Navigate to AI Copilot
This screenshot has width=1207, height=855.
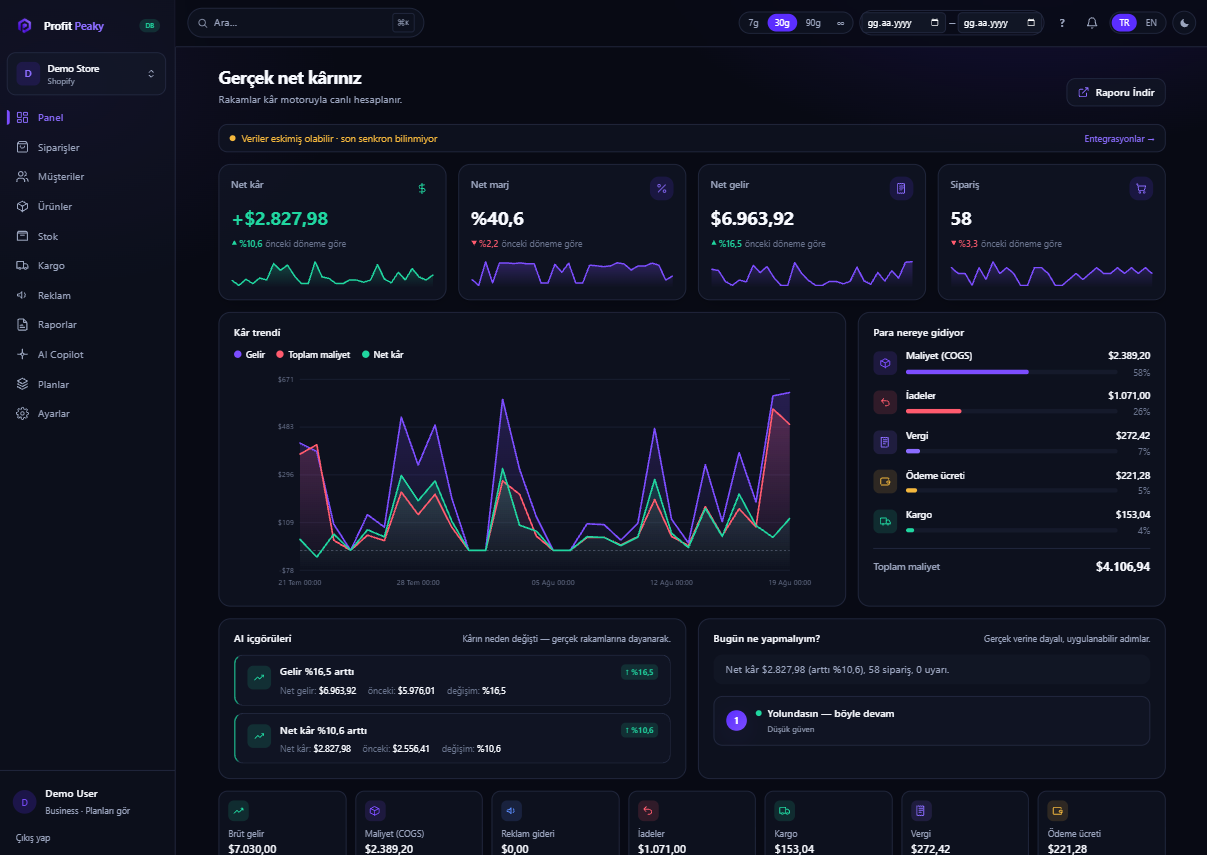click(88, 354)
